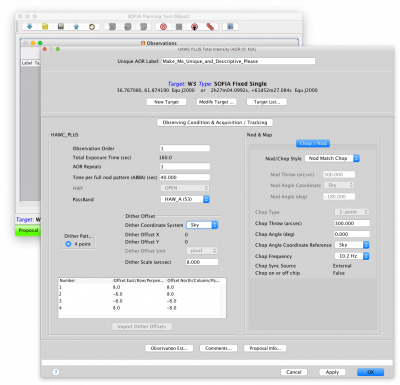The width and height of the screenshot is (400, 385).
Task: Click the Total Exposure Time value 160.0
Action: coord(166,157)
